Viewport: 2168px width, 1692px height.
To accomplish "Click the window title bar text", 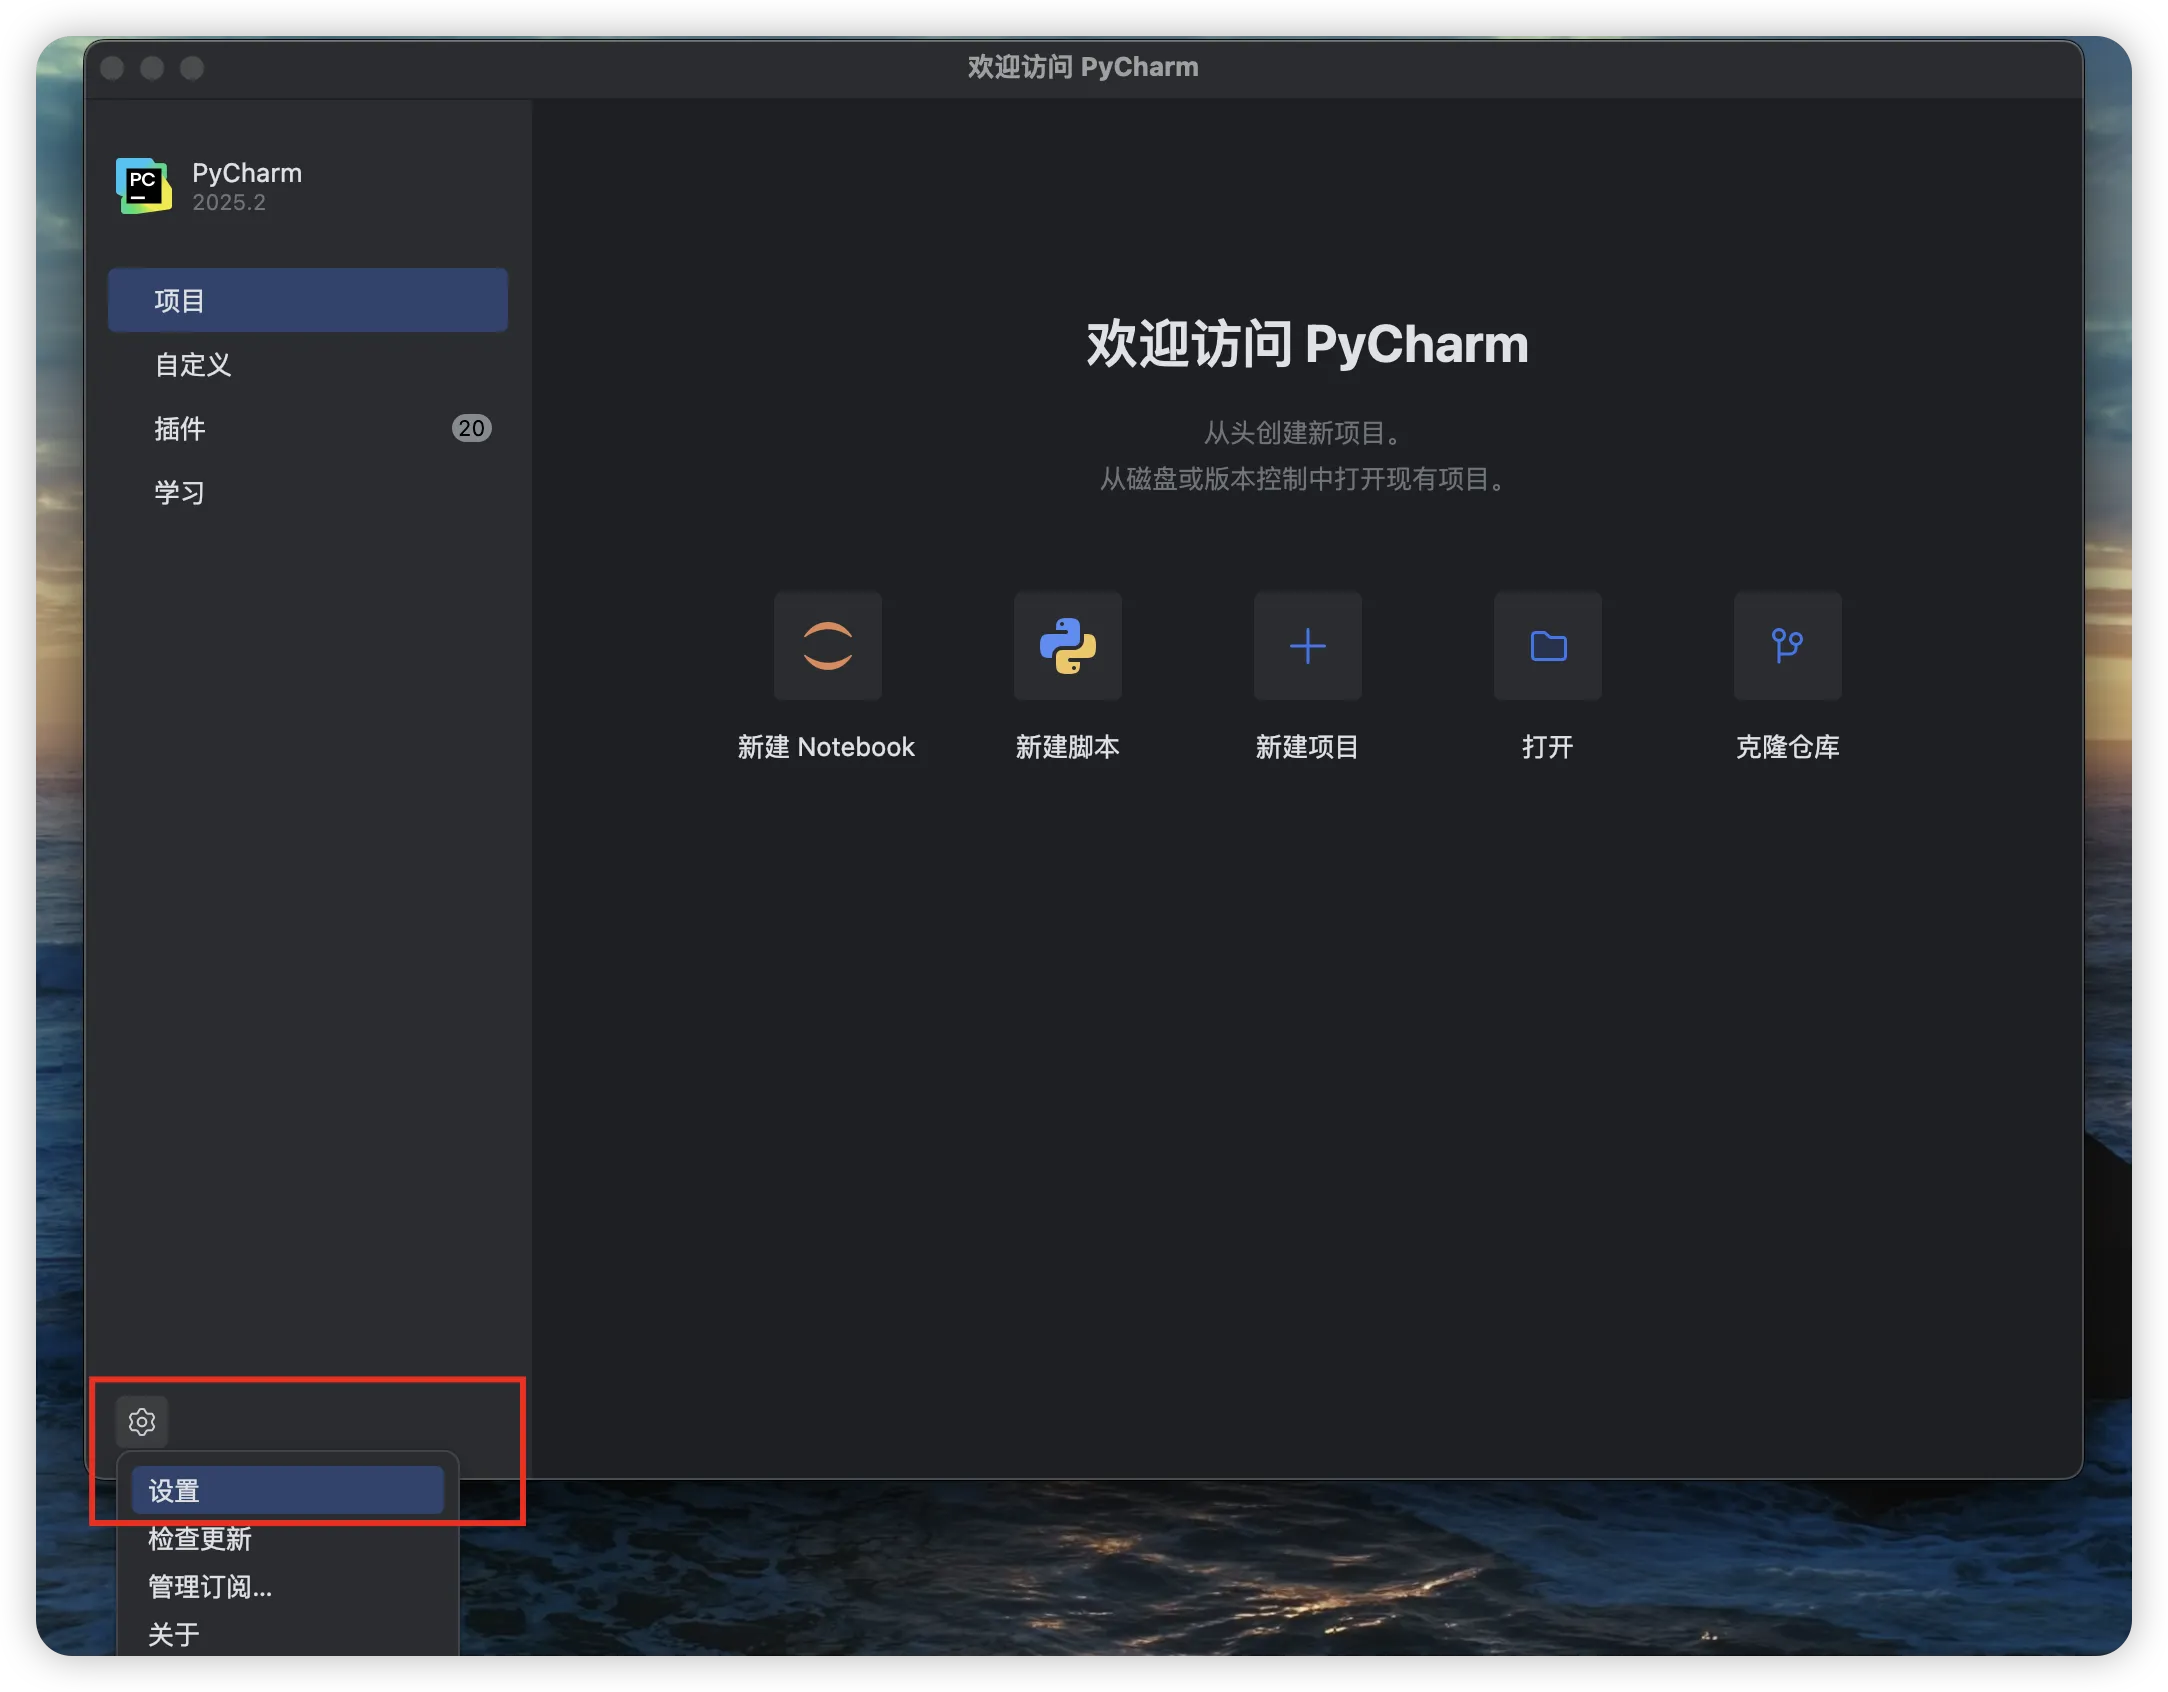I will point(1083,67).
